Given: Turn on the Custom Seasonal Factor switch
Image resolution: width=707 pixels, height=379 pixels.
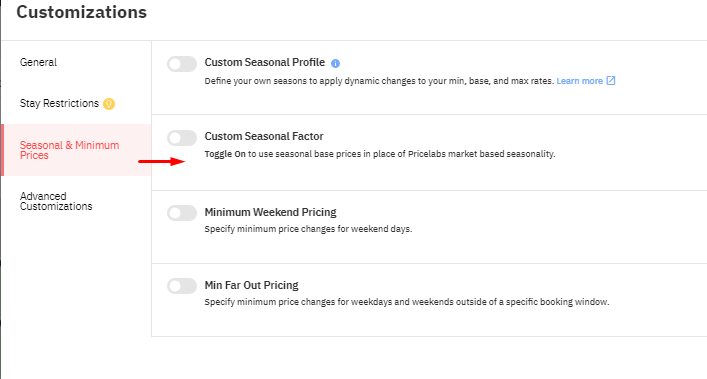Looking at the screenshot, I should pyautogui.click(x=182, y=138).
